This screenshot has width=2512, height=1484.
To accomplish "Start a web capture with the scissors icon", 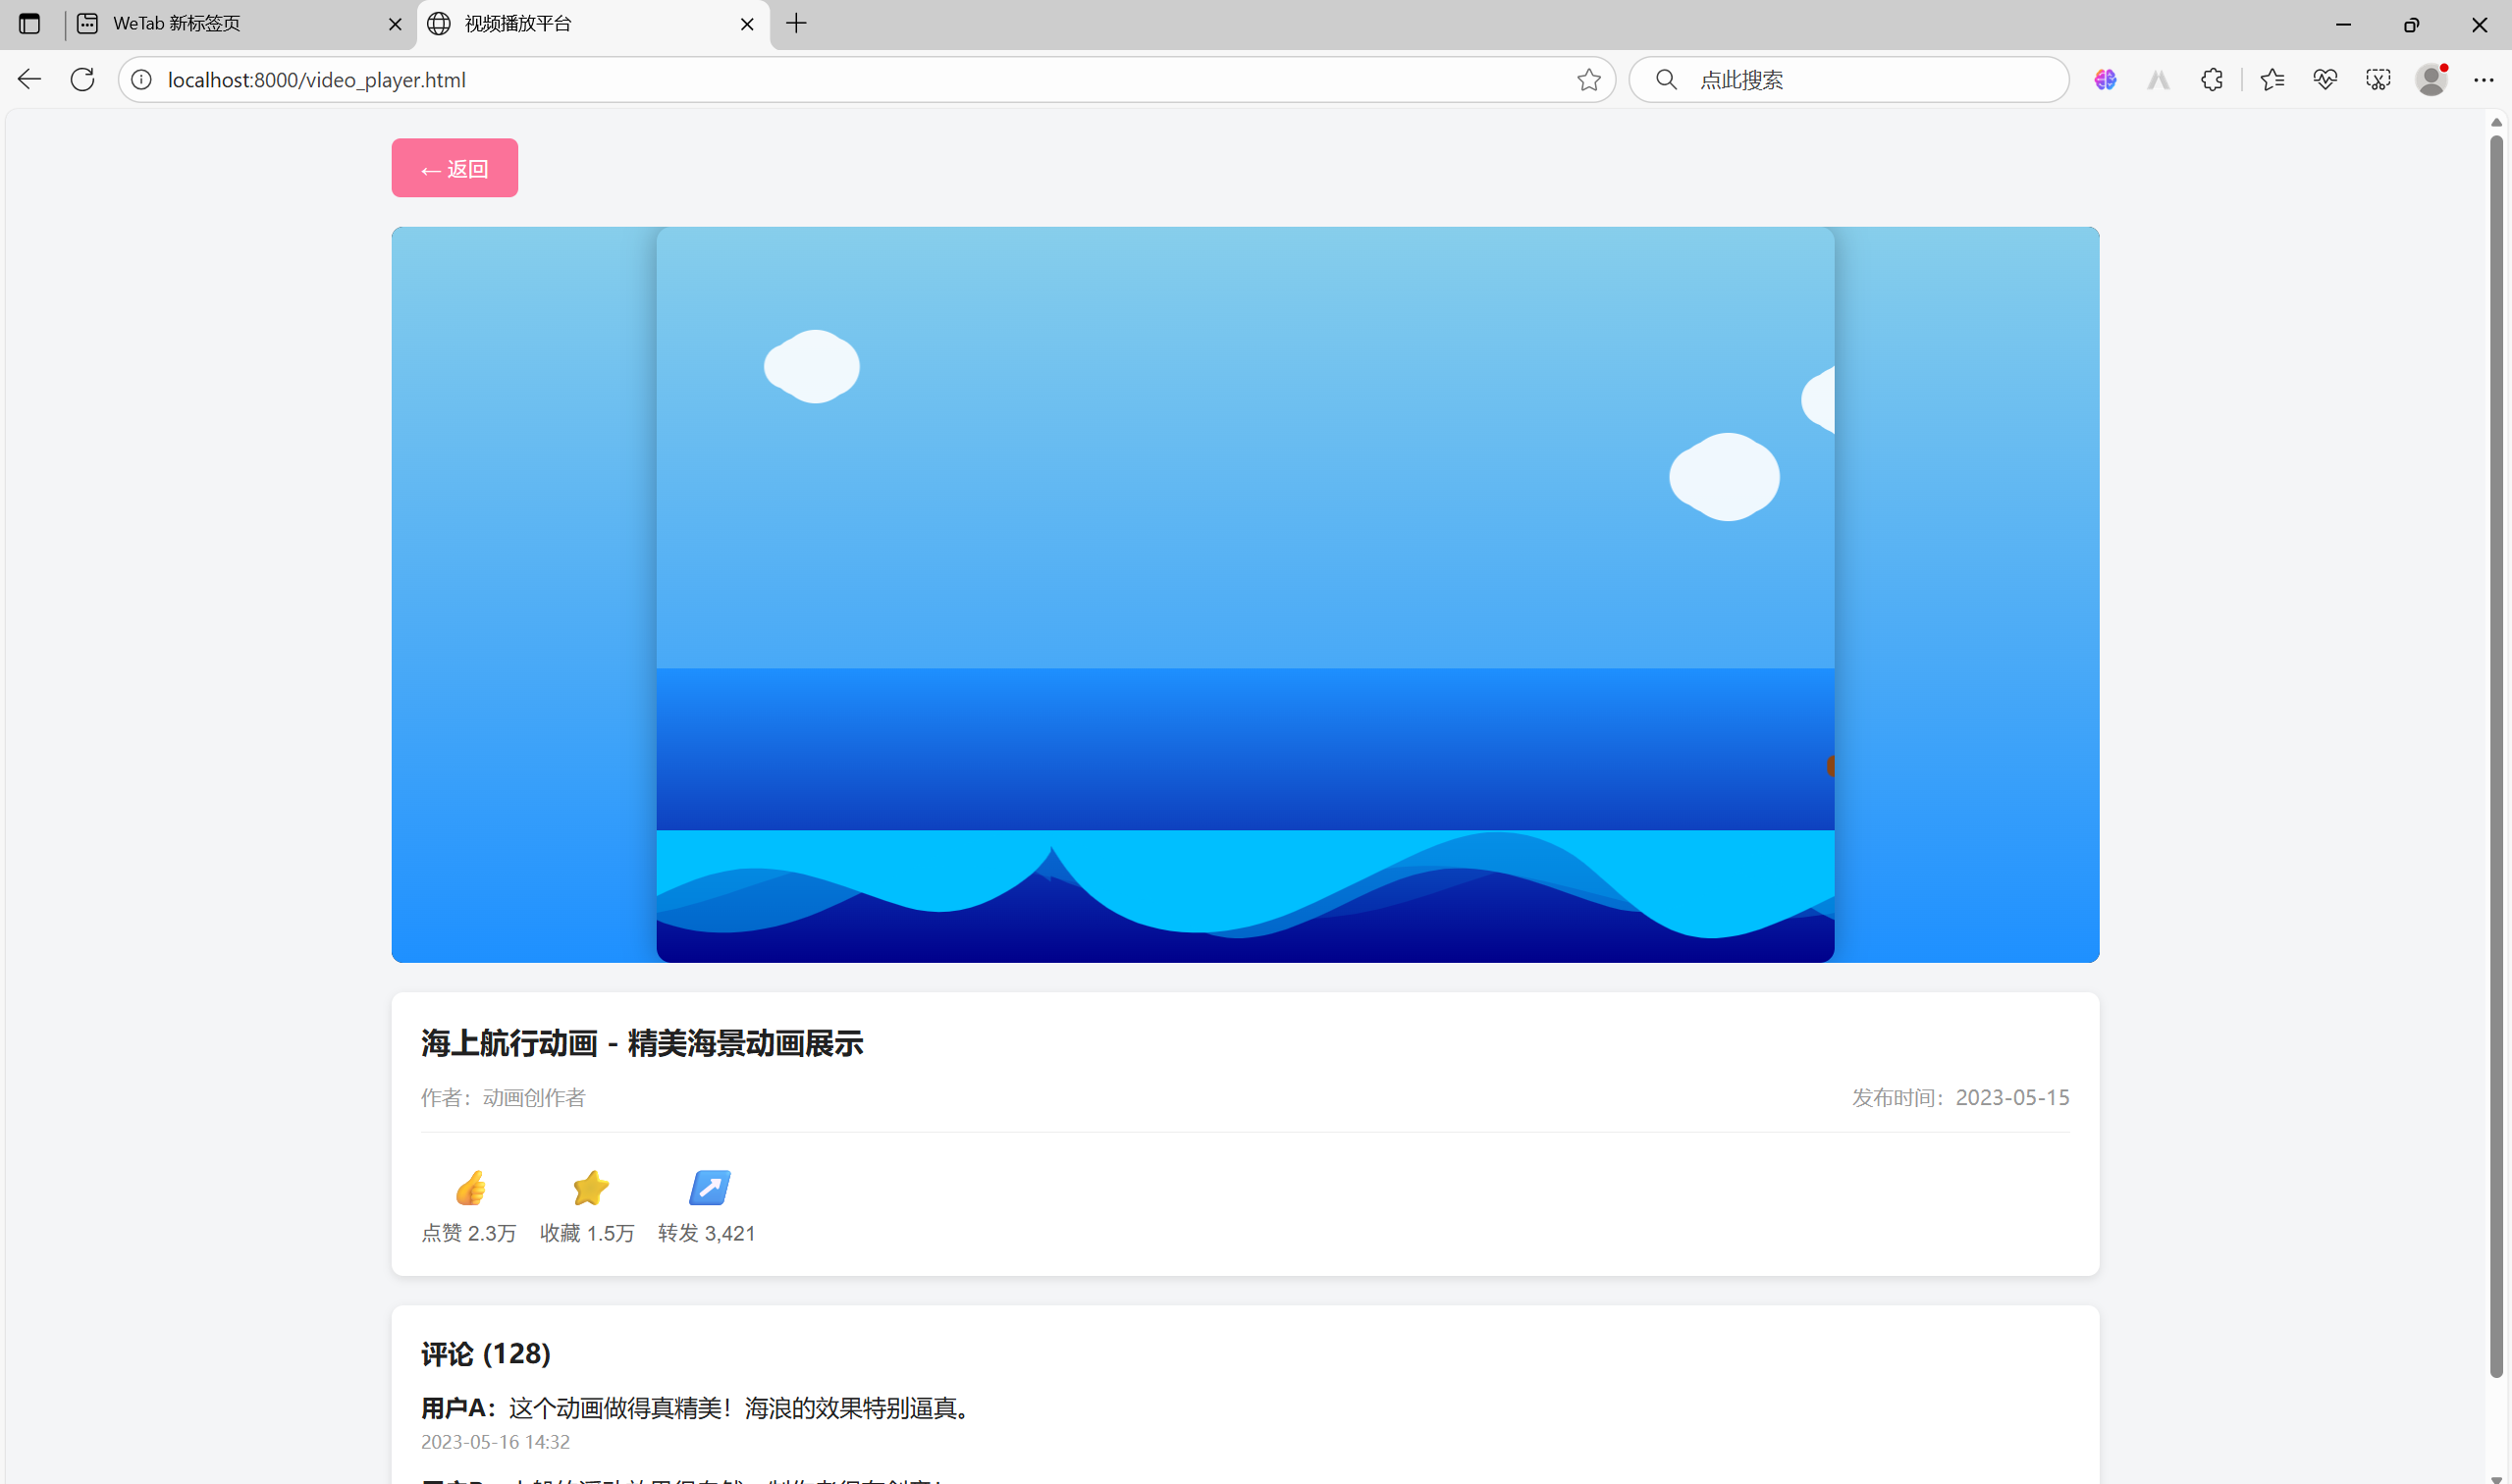I will (x=2379, y=79).
